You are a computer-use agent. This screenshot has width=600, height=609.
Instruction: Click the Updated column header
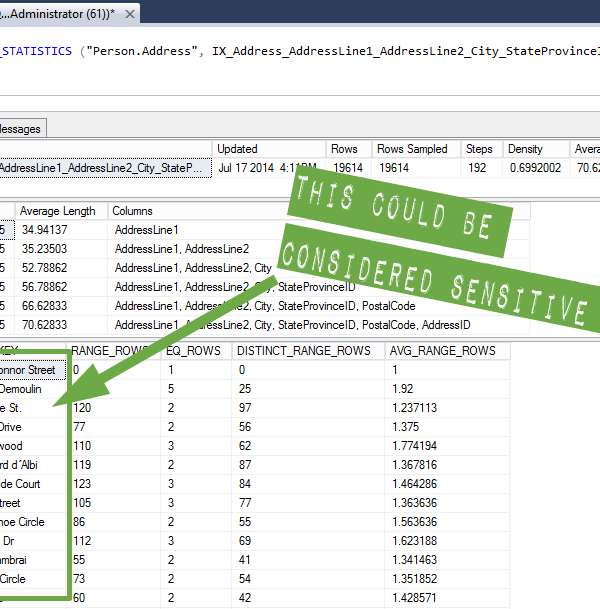[x=237, y=149]
